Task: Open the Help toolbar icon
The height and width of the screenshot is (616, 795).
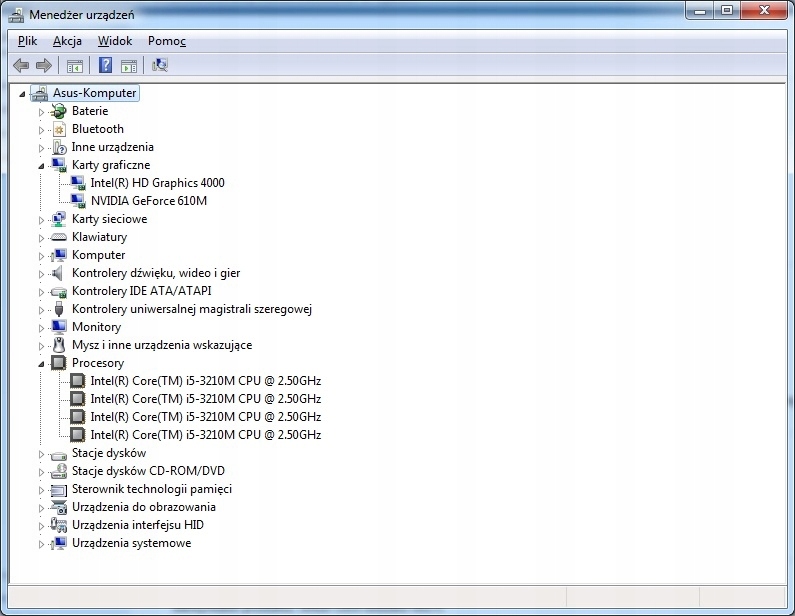Action: coord(105,65)
